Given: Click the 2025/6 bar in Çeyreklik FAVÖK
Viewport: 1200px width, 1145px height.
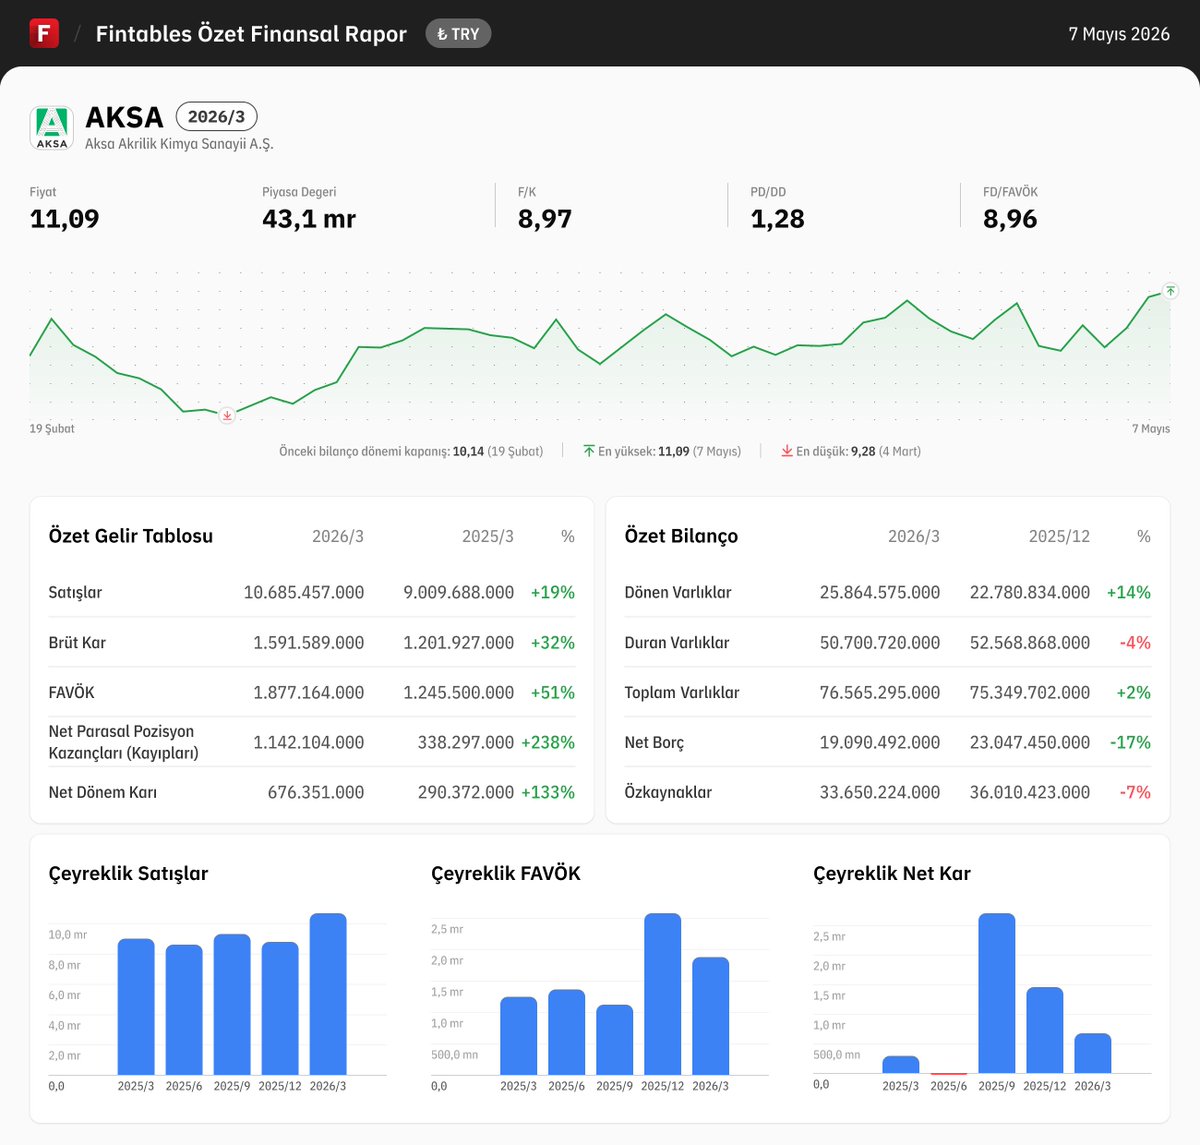Looking at the screenshot, I should [567, 1032].
